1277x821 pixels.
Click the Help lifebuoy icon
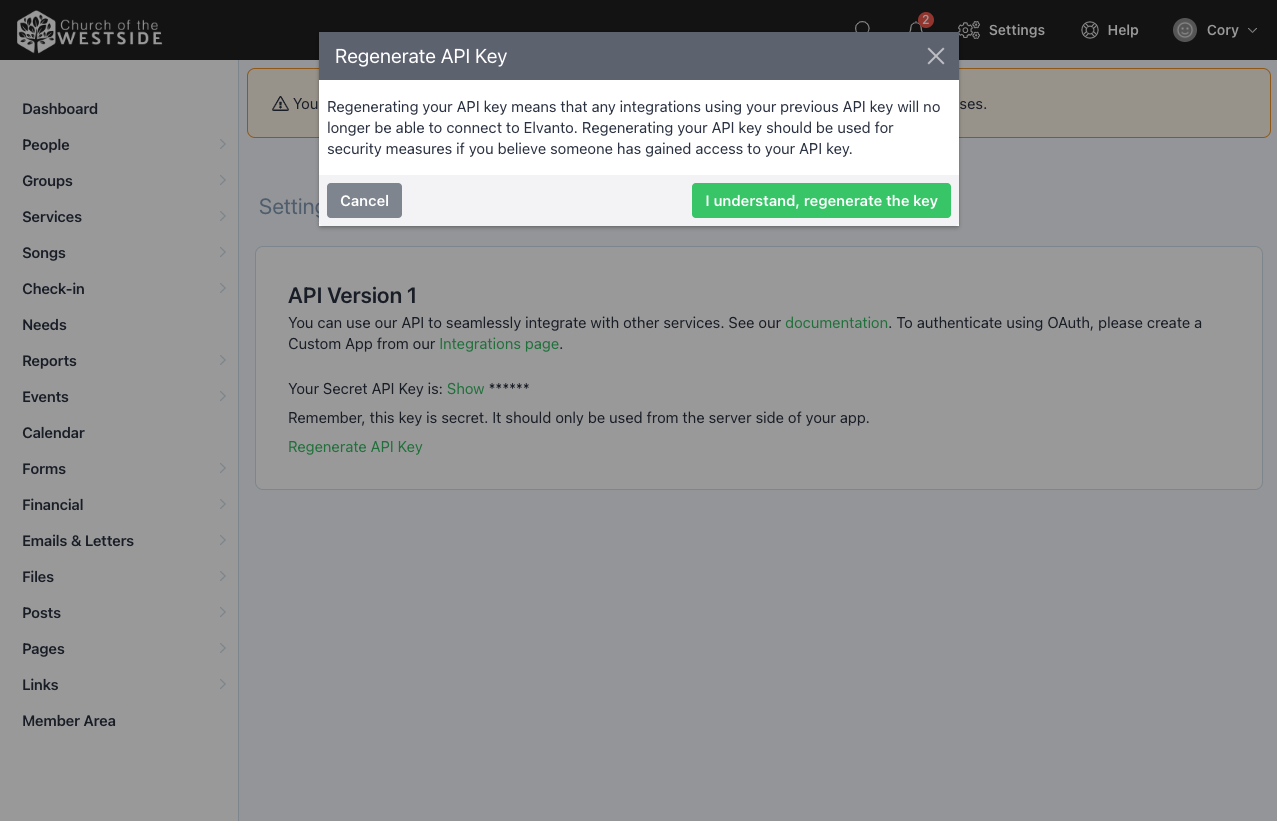1090,30
